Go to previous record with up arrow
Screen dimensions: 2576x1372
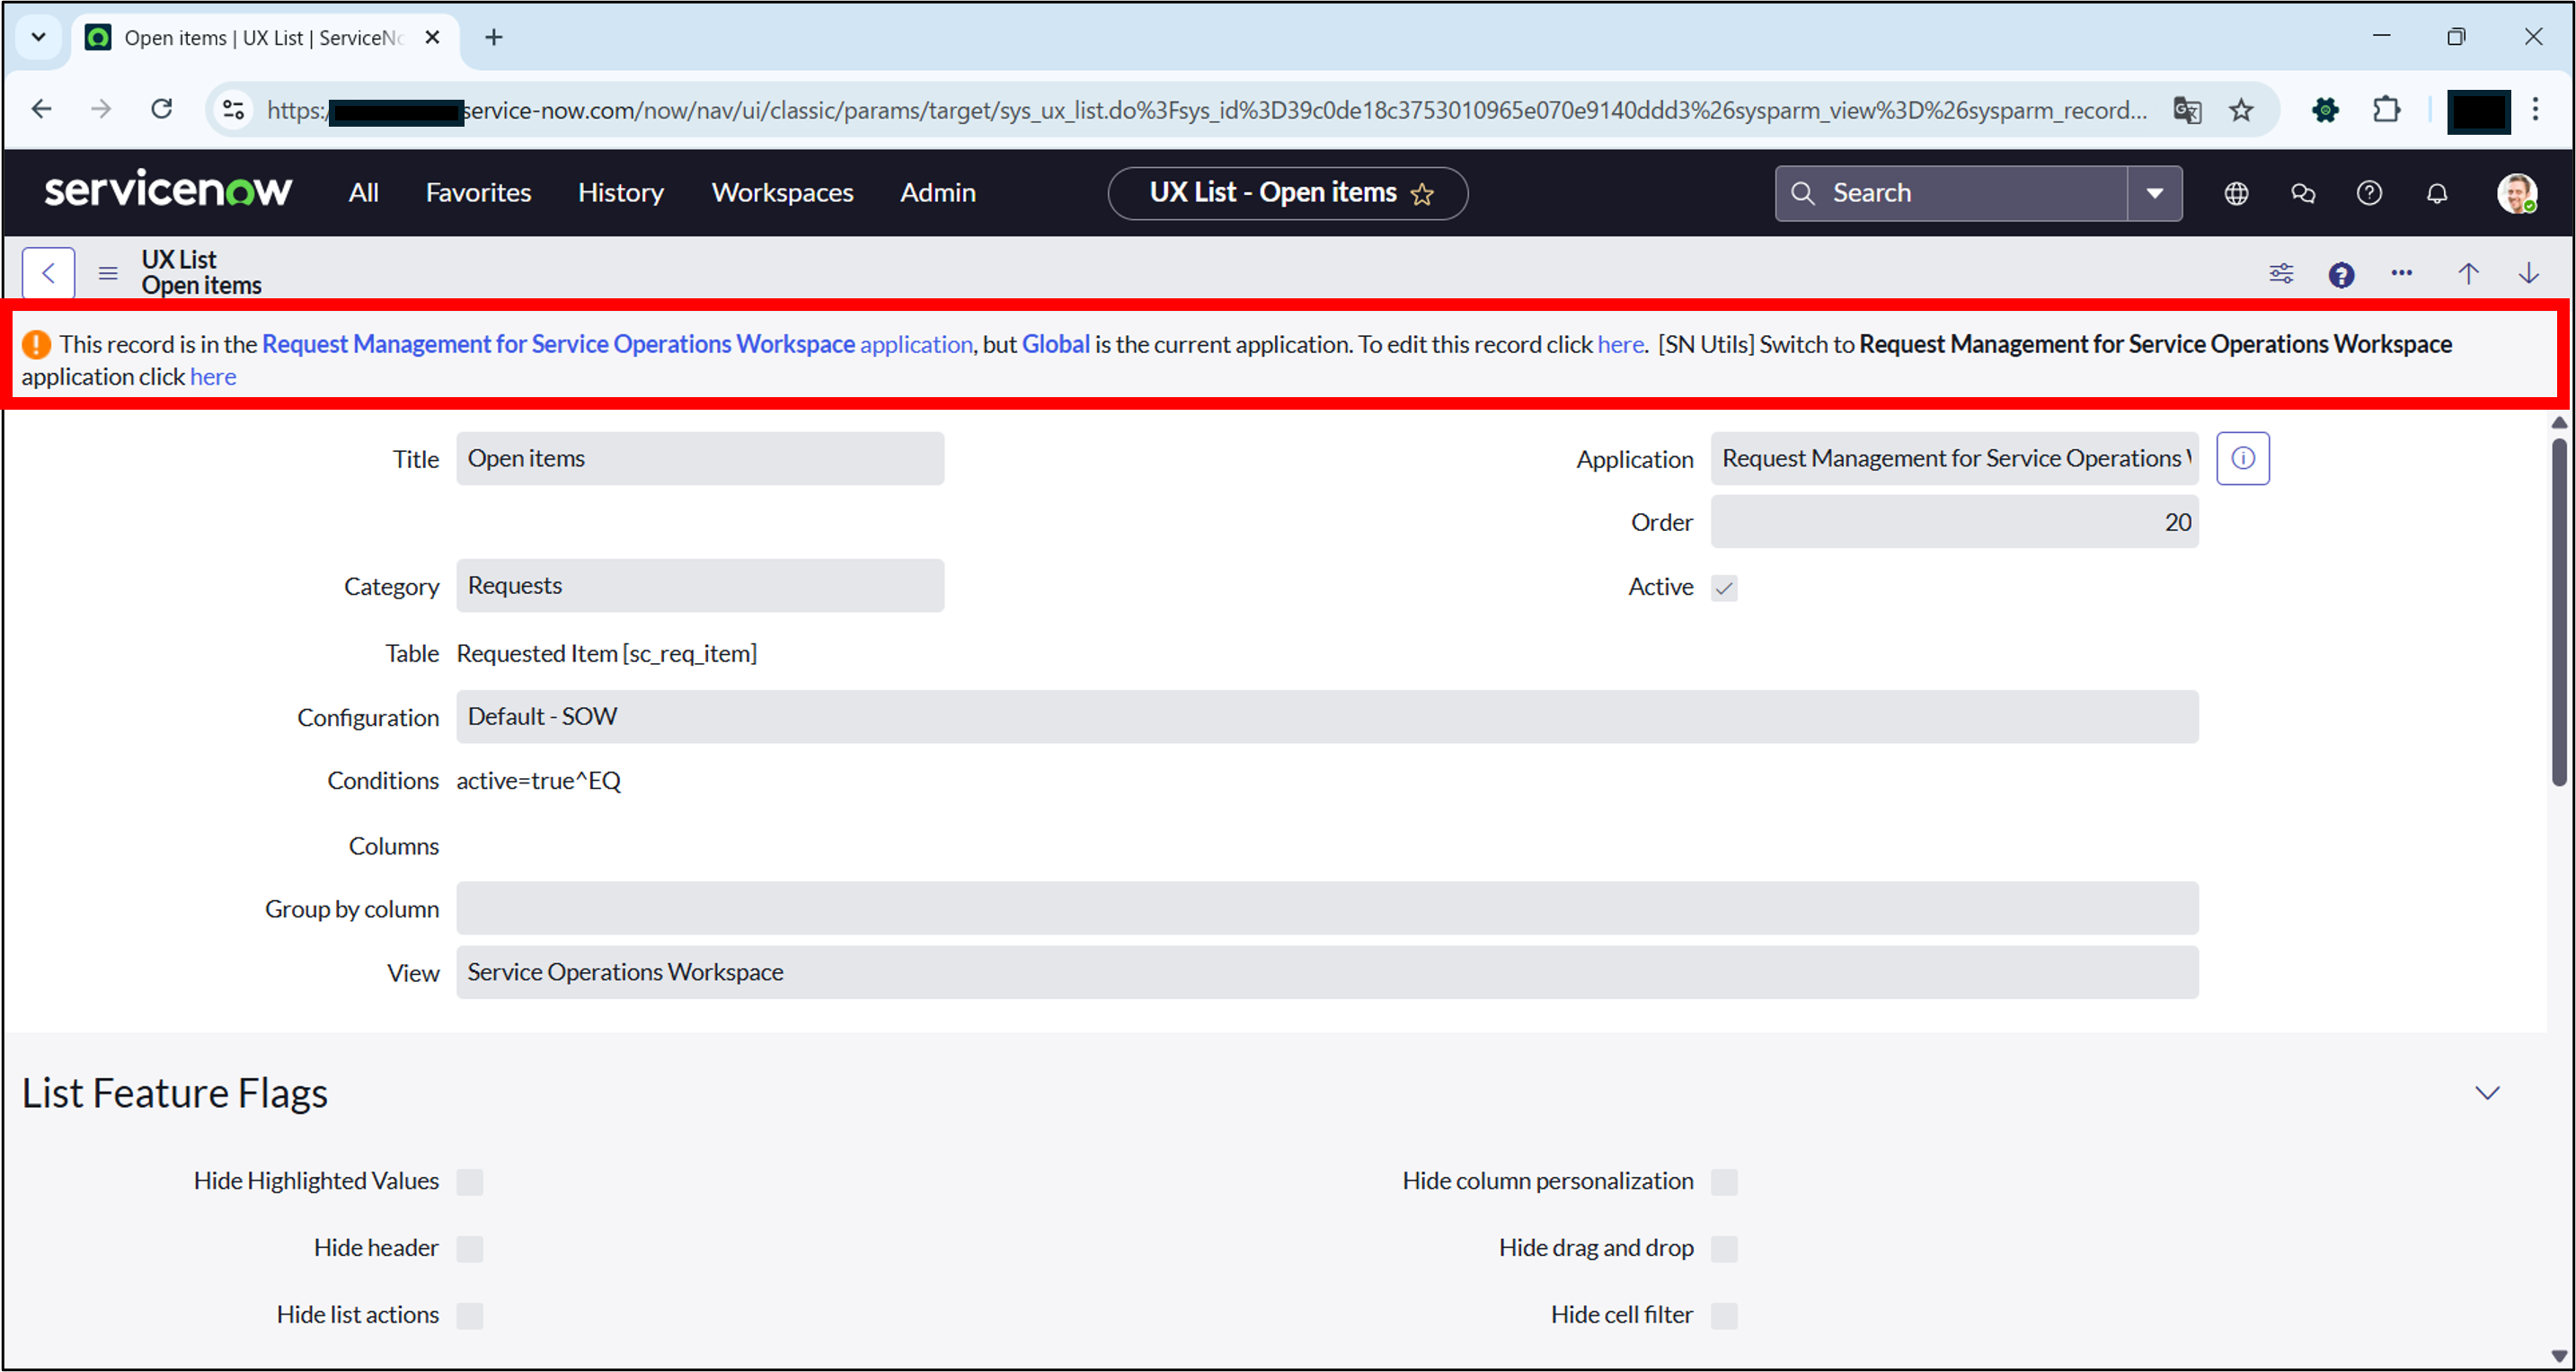2467,273
